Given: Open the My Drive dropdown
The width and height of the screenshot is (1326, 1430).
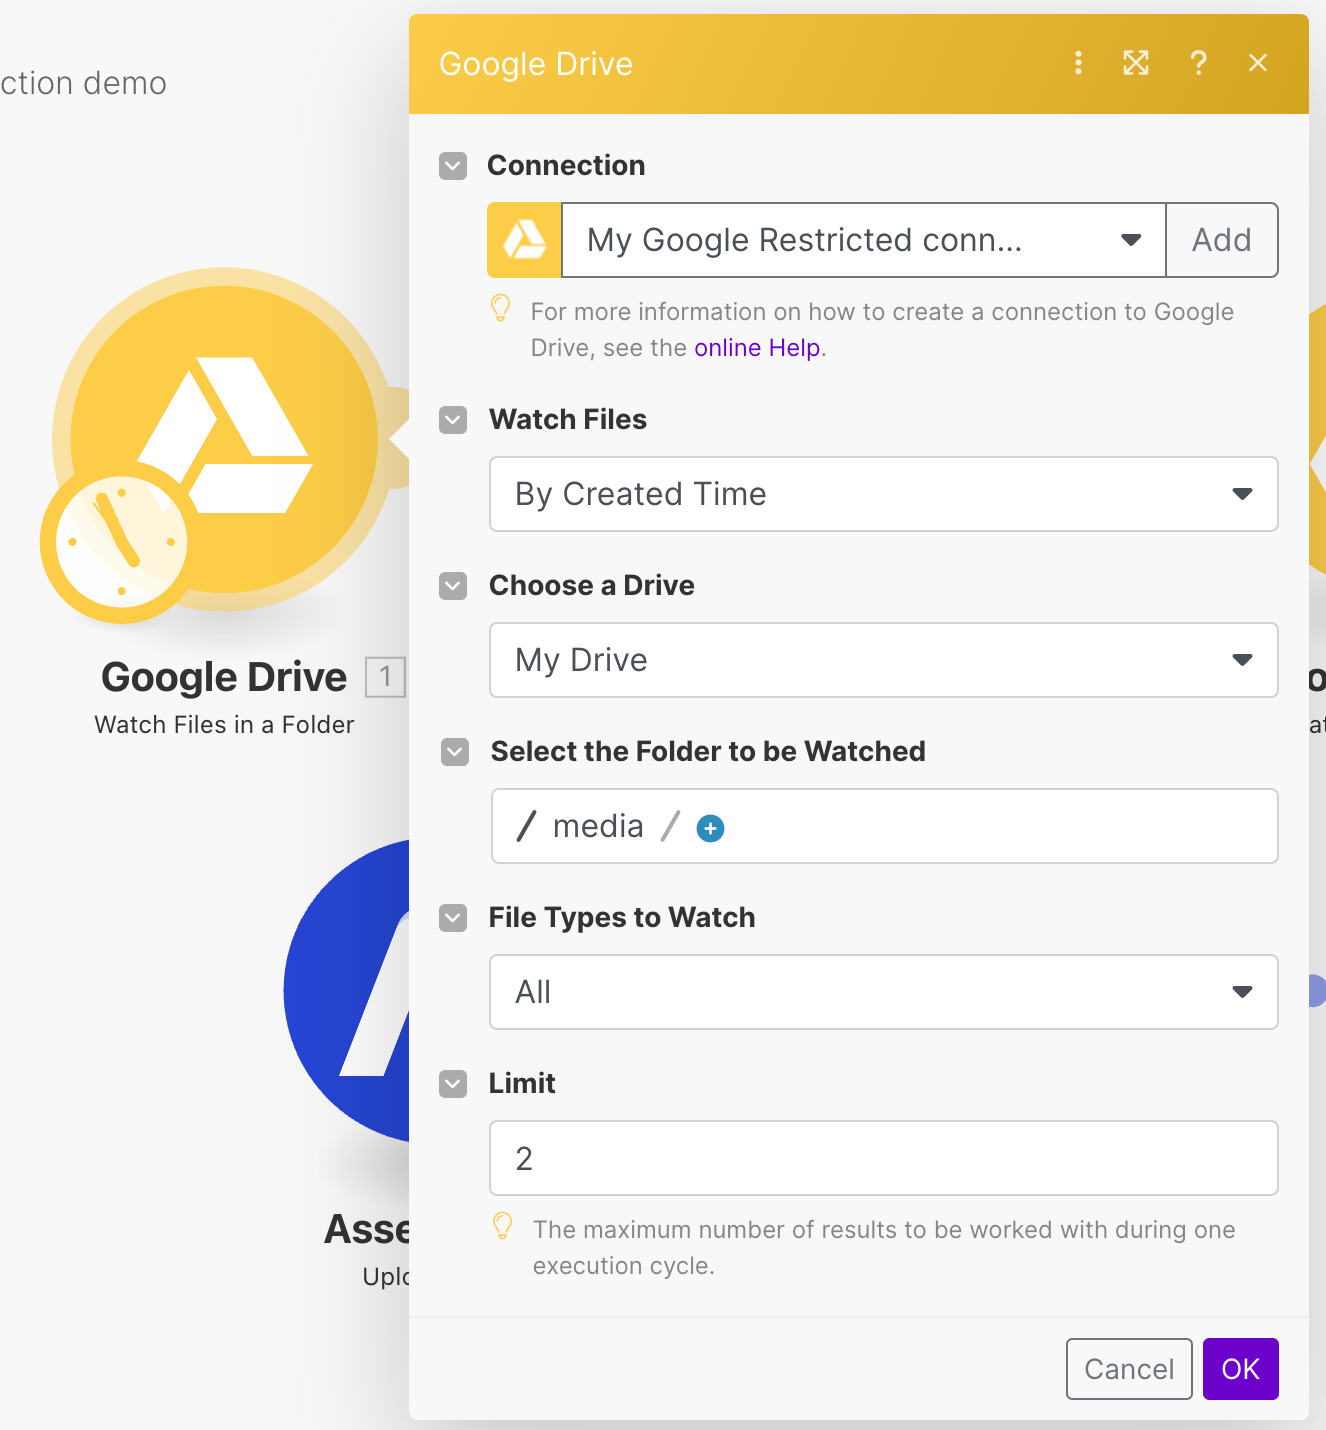Looking at the screenshot, I should pyautogui.click(x=884, y=660).
